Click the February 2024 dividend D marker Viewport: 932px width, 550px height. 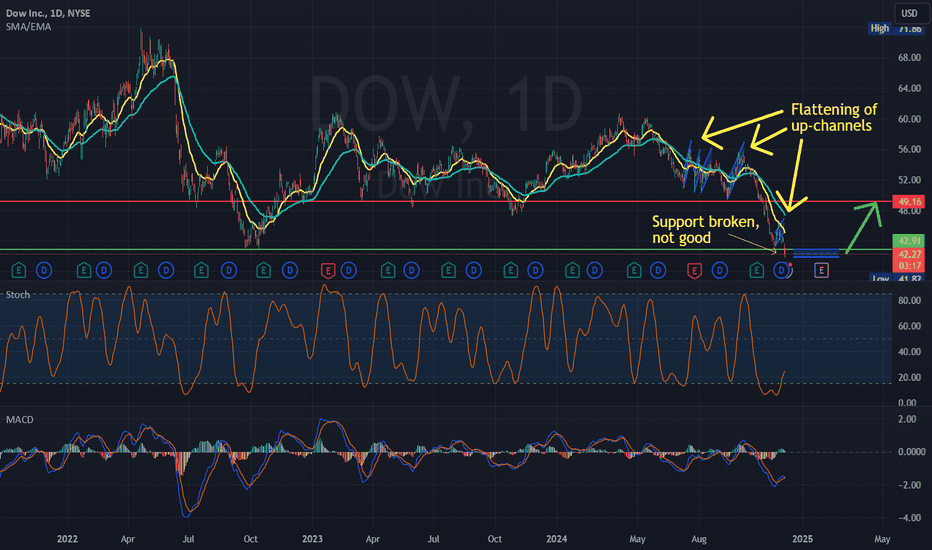coord(594,271)
